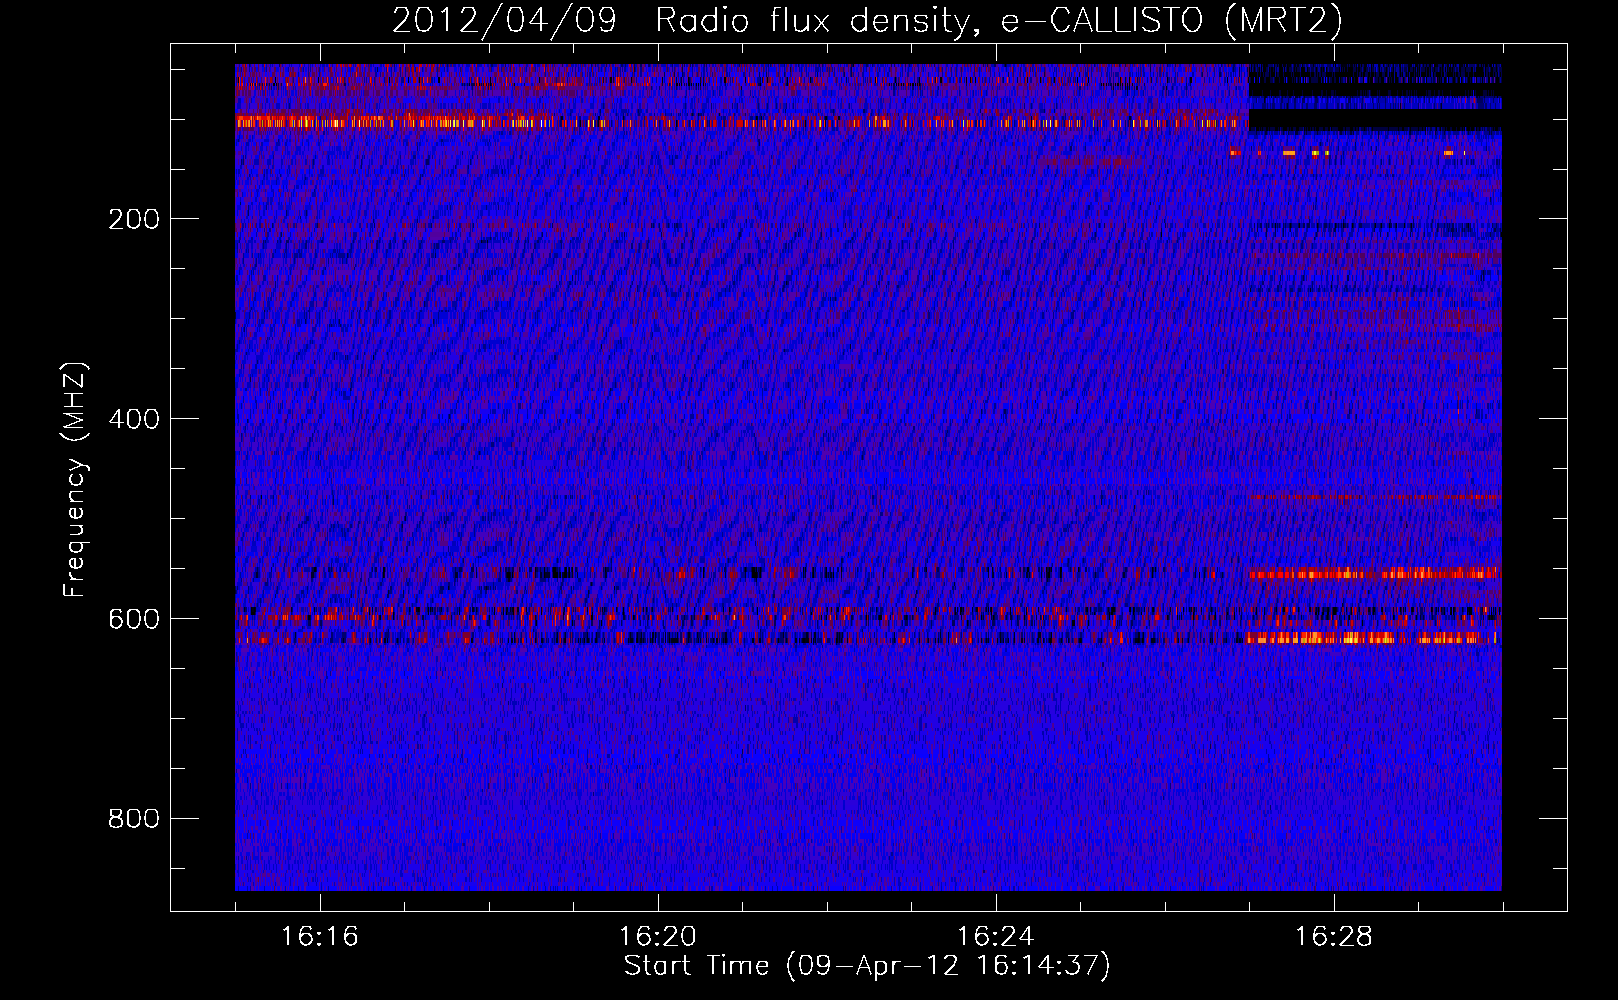Click the 200 frequency tick label
Screen dimensions: 1618x1000
coord(134,219)
